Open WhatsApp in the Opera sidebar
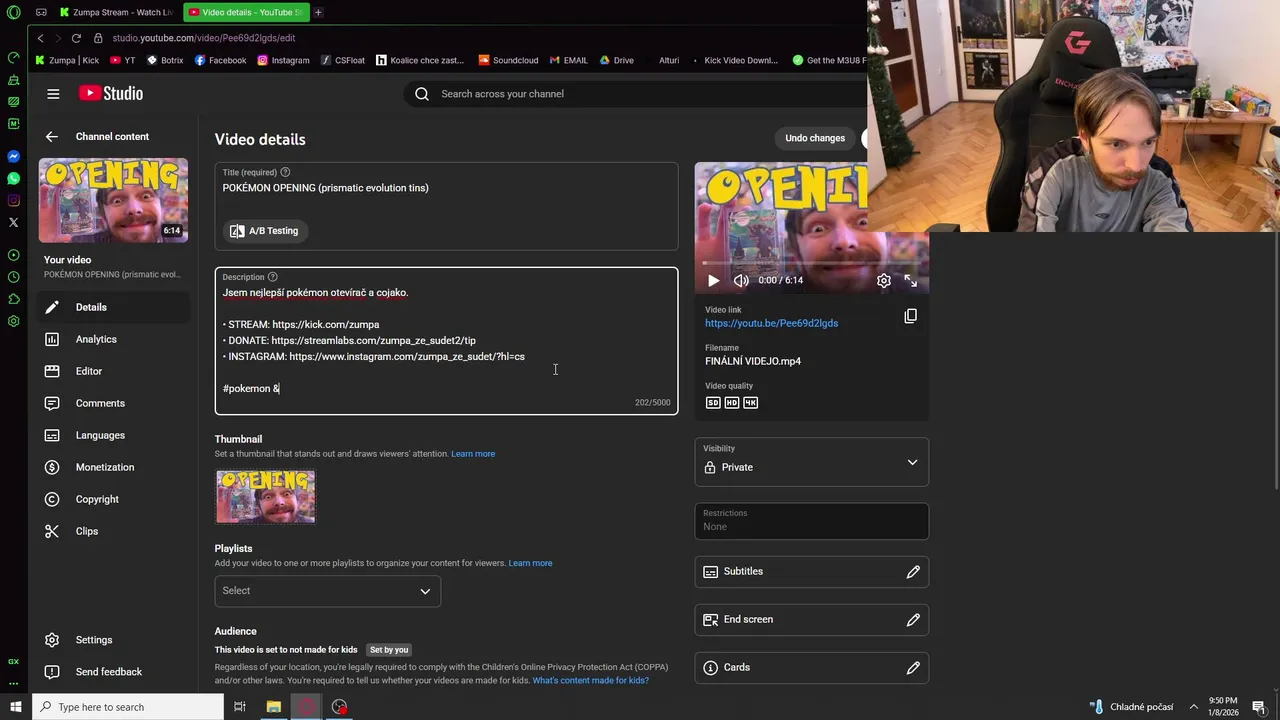This screenshot has height=720, width=1280. pos(13,178)
